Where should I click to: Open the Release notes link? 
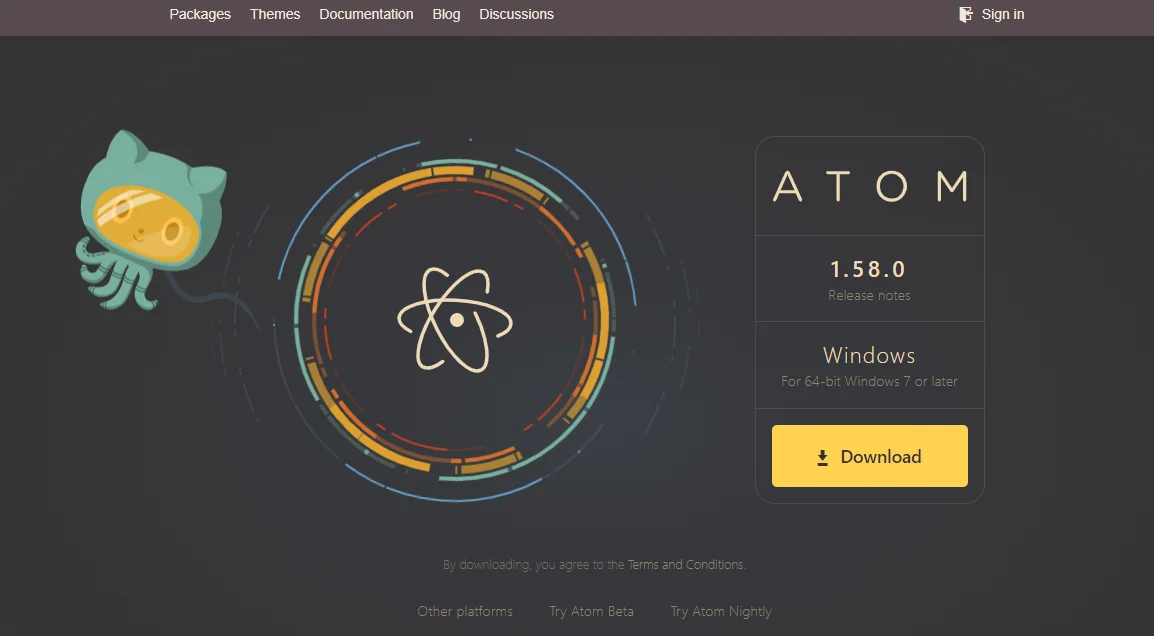(x=869, y=295)
